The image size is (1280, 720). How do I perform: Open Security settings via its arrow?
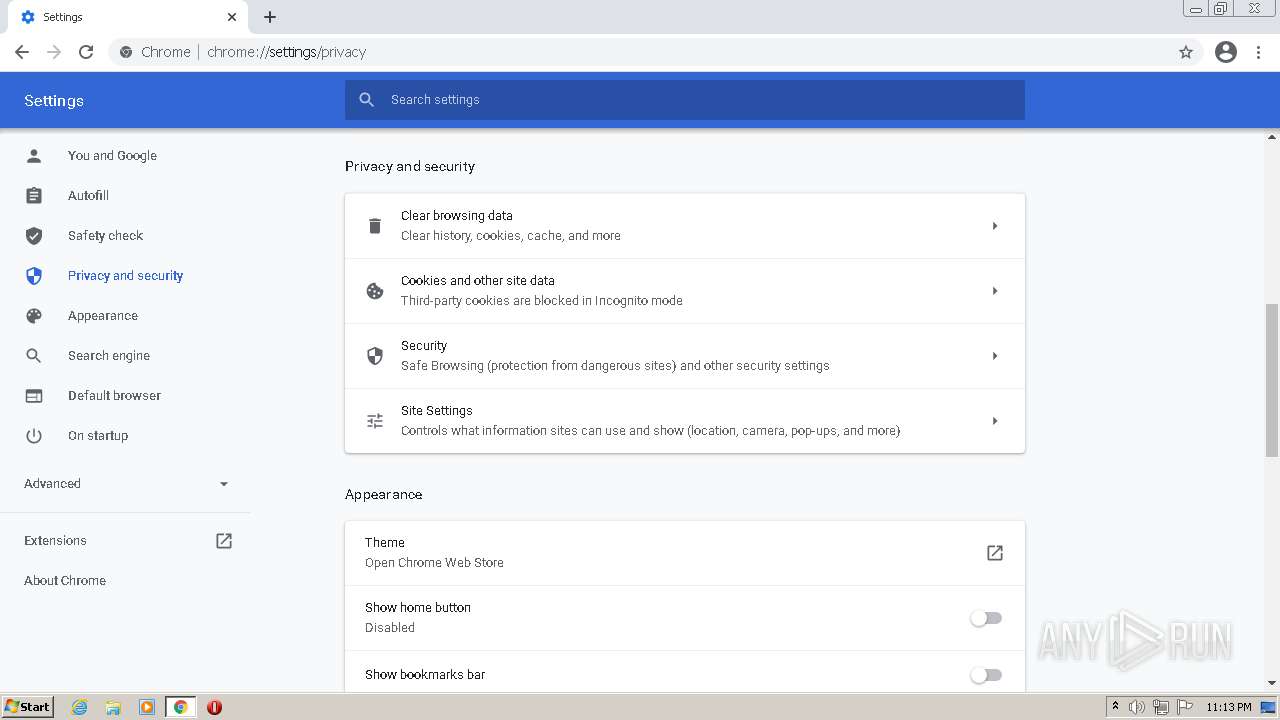(x=995, y=356)
